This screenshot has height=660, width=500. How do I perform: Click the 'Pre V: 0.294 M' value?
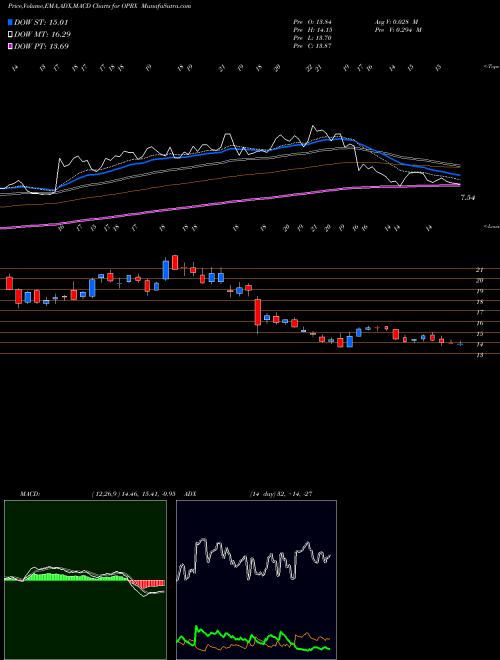pyautogui.click(x=398, y=30)
